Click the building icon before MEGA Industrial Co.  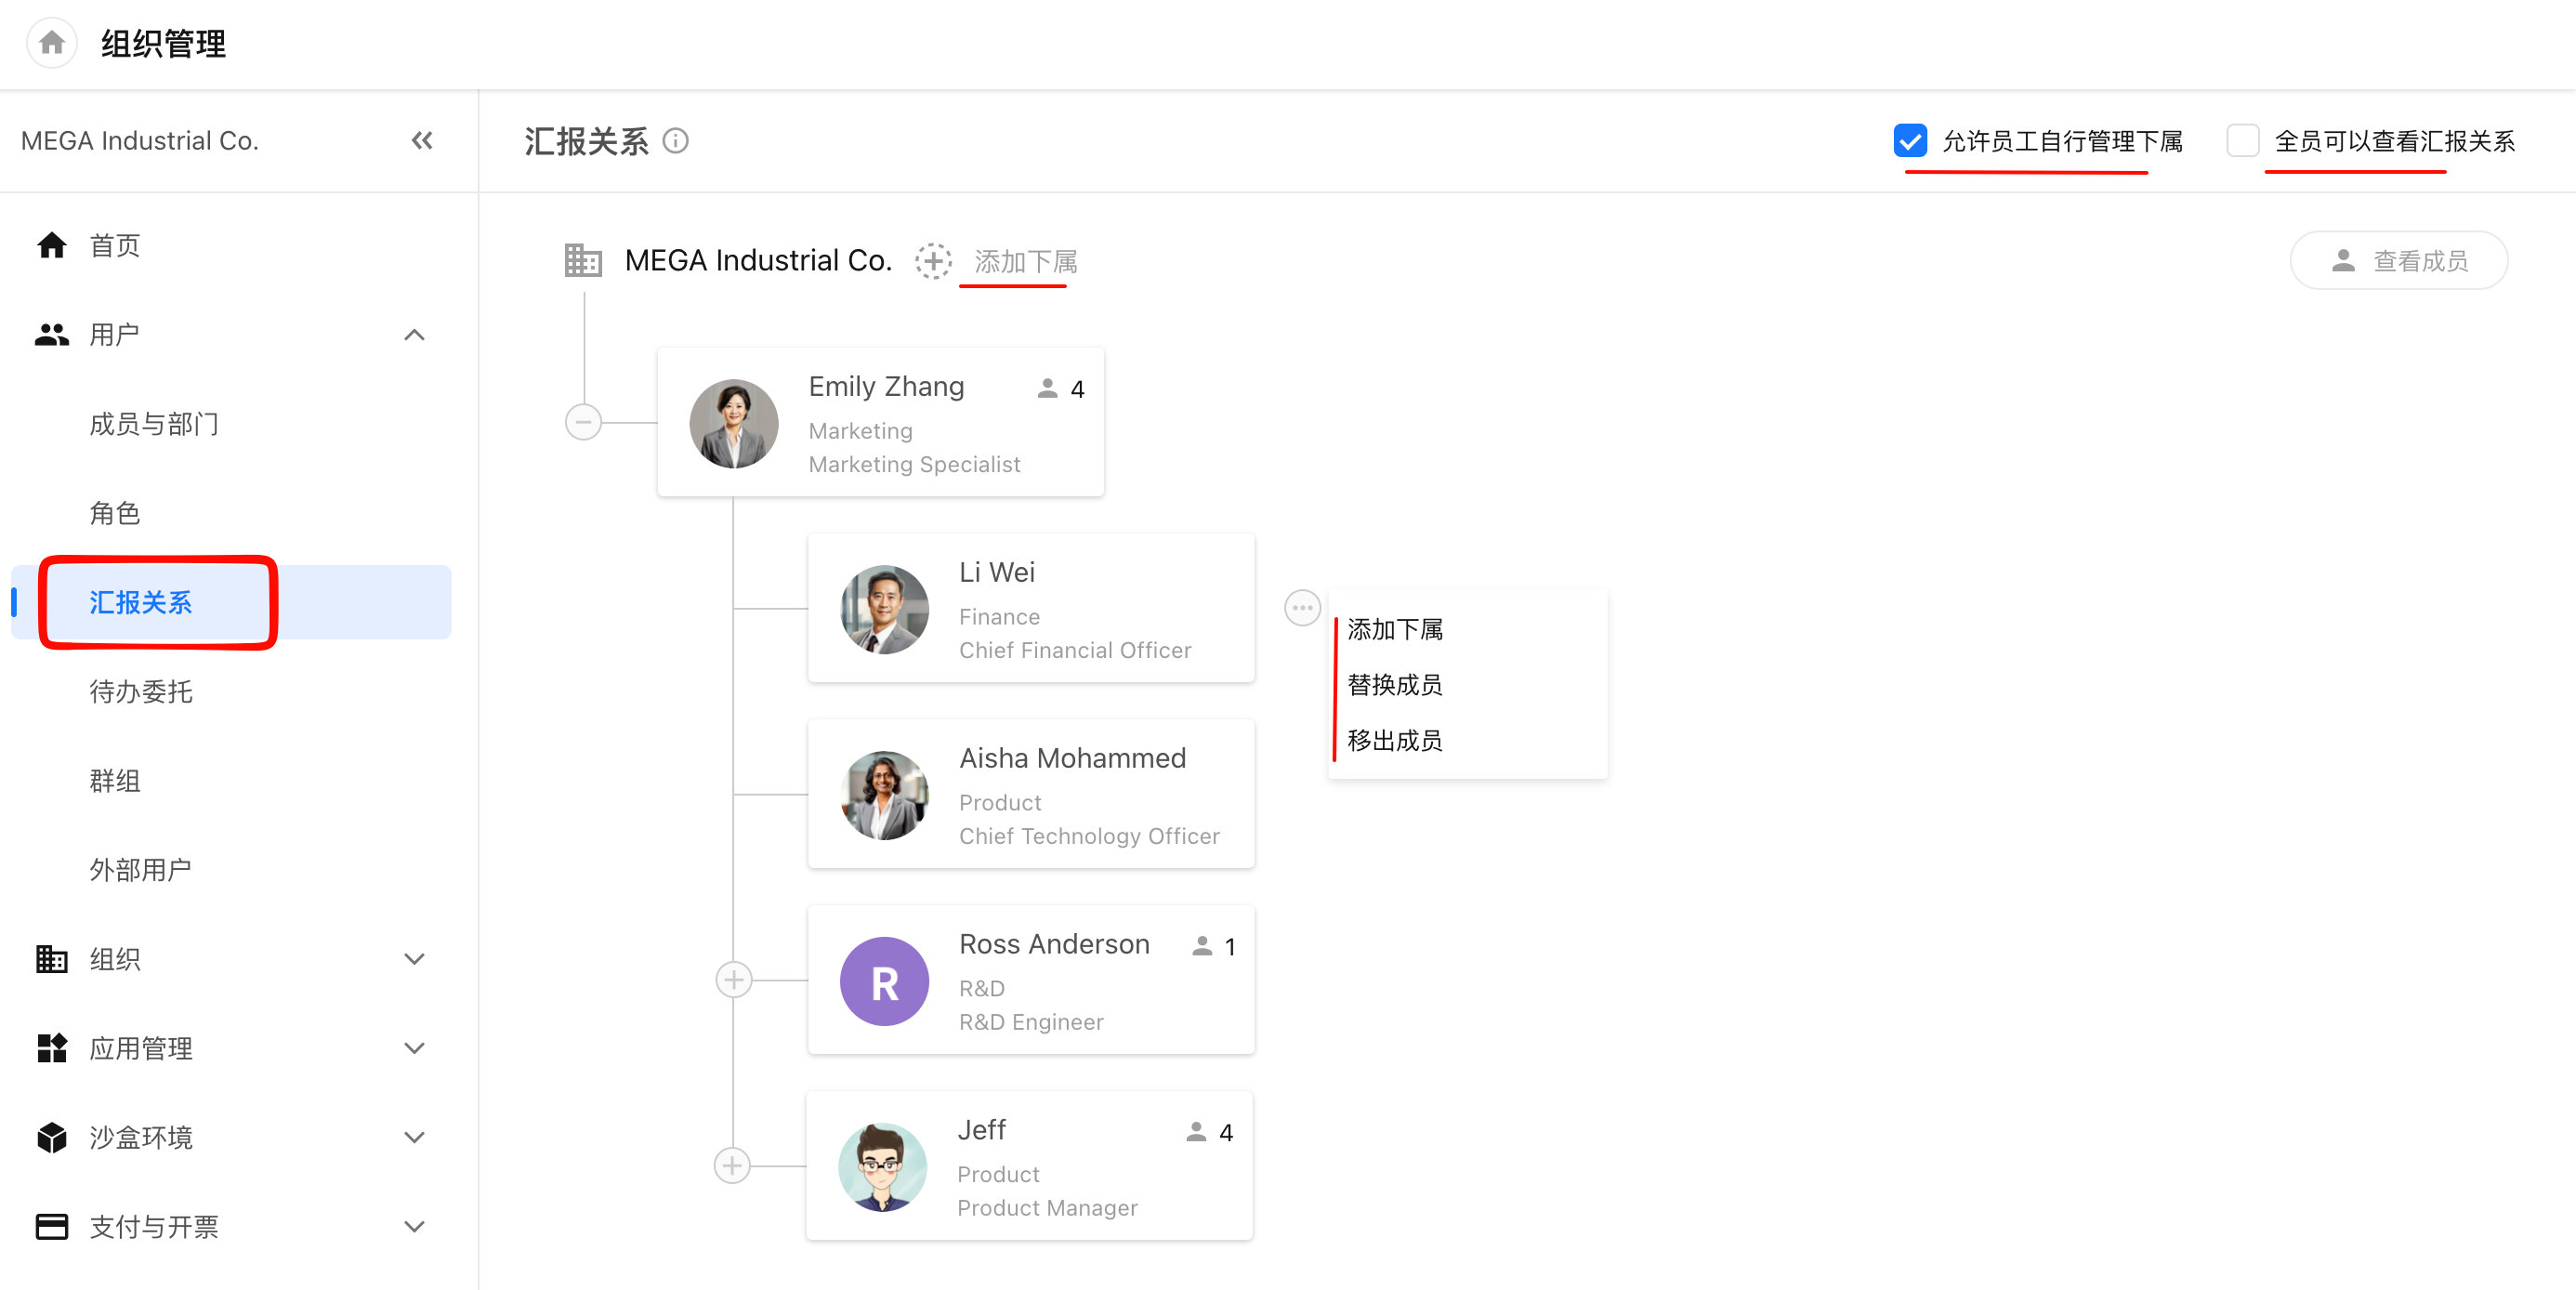[583, 260]
